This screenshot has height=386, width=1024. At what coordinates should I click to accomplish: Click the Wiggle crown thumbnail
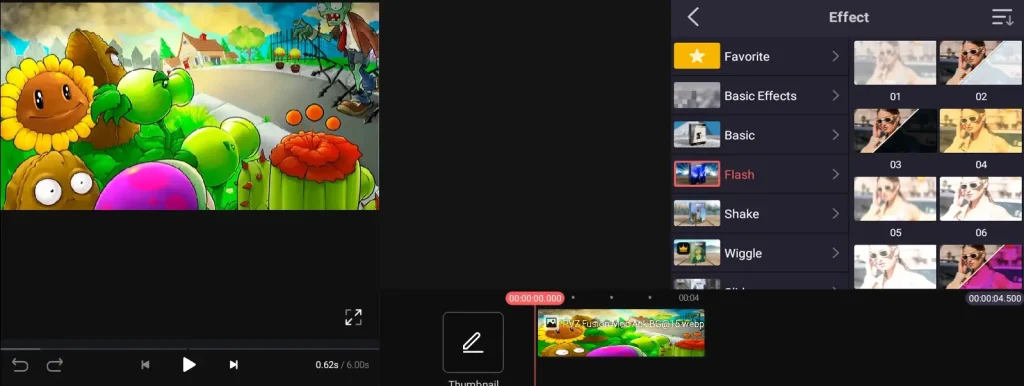697,252
